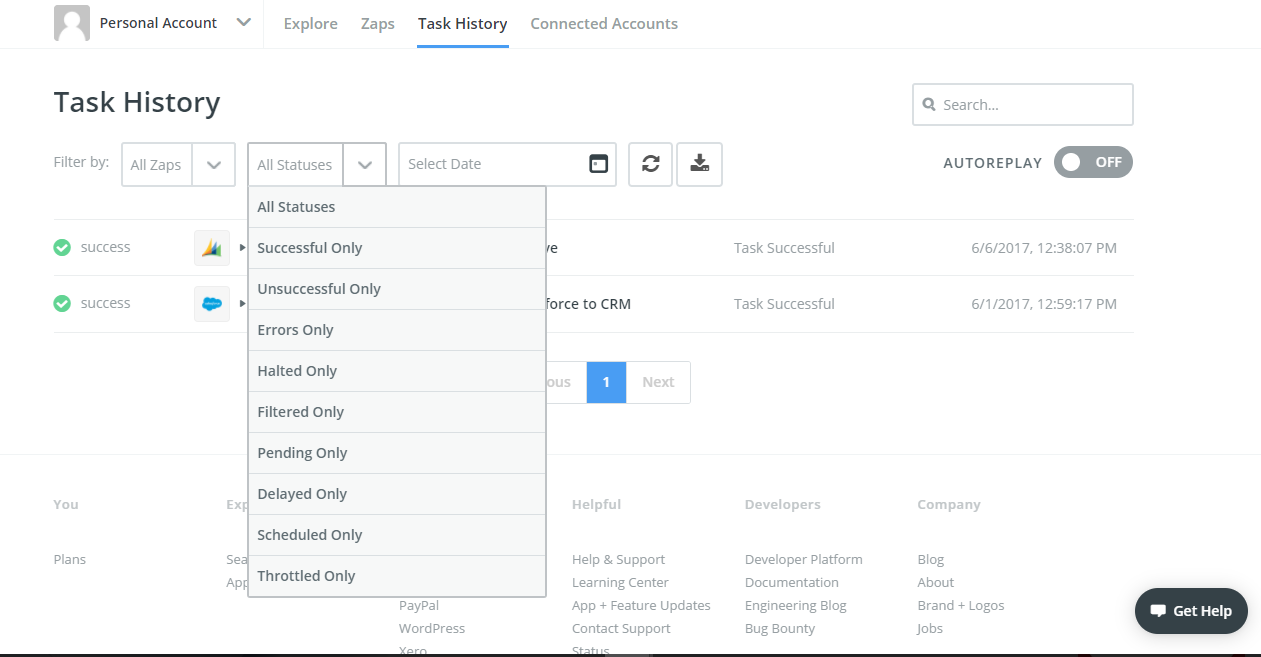Select Halted Only status
Screen dimensions: 1261x657
397,371
